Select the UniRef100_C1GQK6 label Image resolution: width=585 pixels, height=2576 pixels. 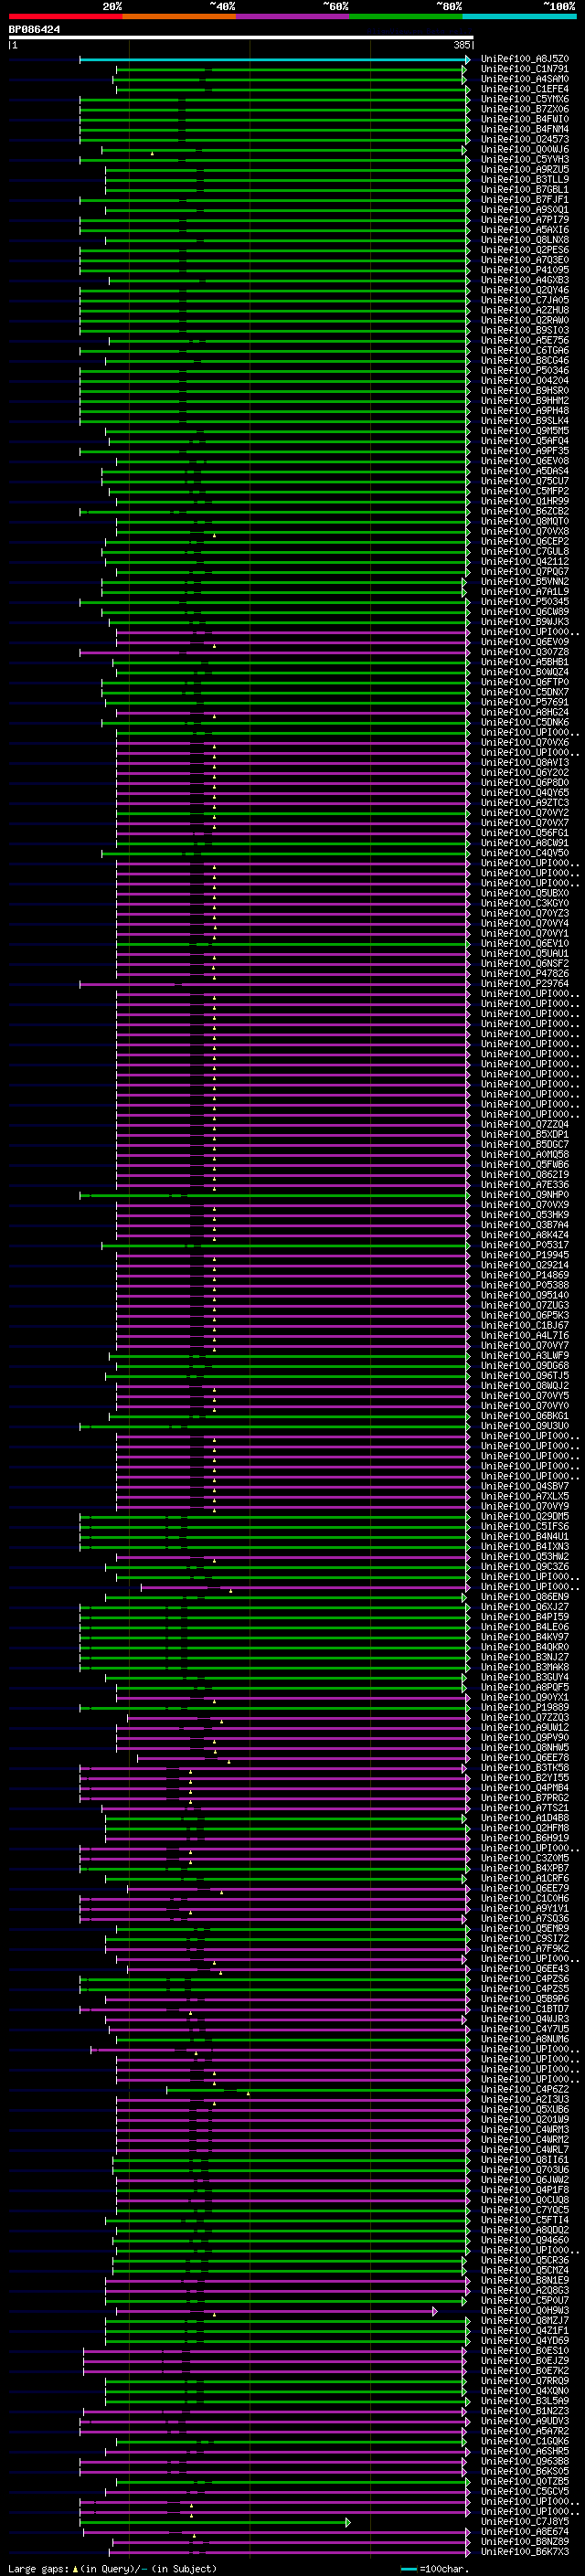(x=525, y=2440)
